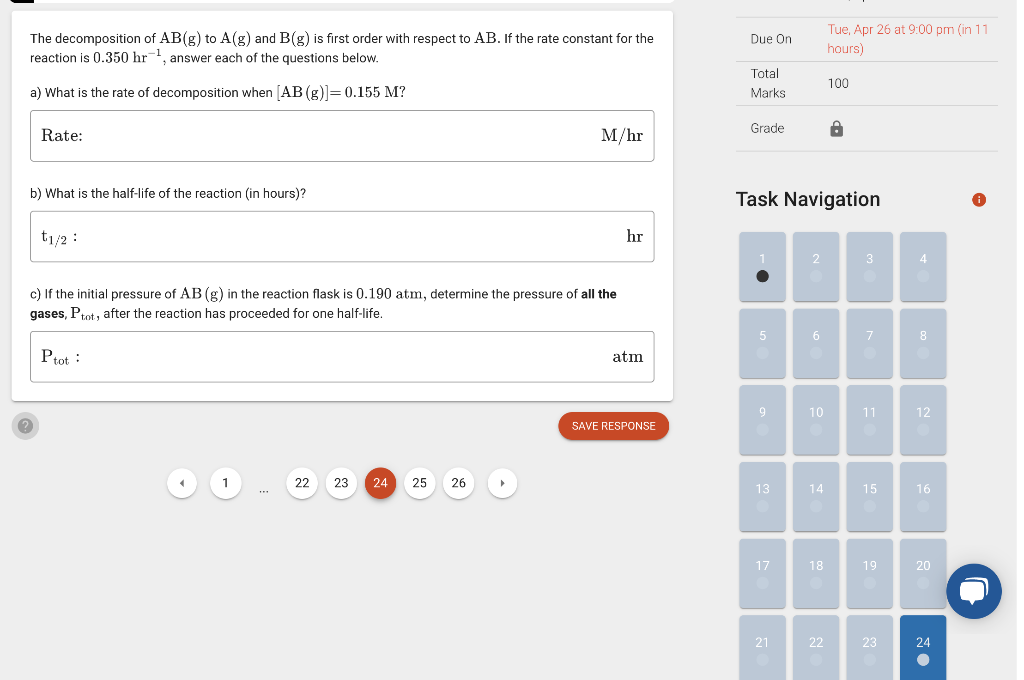This screenshot has width=1024, height=680.
Task: Open page 22 in pagination
Action: (302, 483)
